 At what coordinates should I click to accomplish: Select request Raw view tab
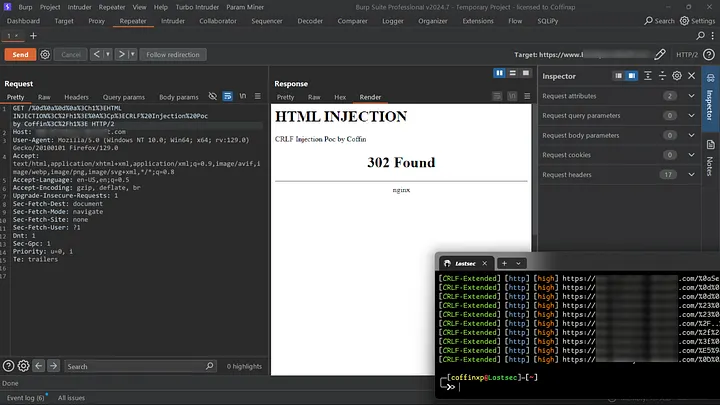pyautogui.click(x=44, y=97)
